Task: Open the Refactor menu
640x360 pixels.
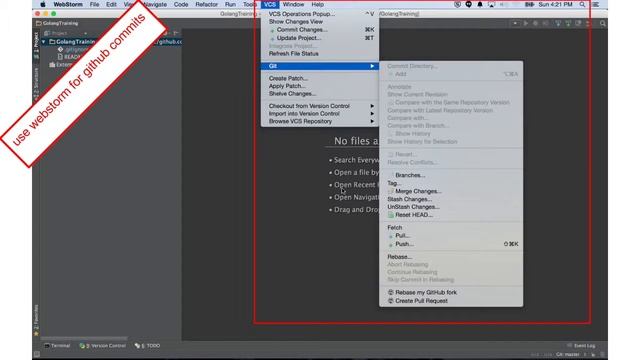Action: pyautogui.click(x=207, y=4)
